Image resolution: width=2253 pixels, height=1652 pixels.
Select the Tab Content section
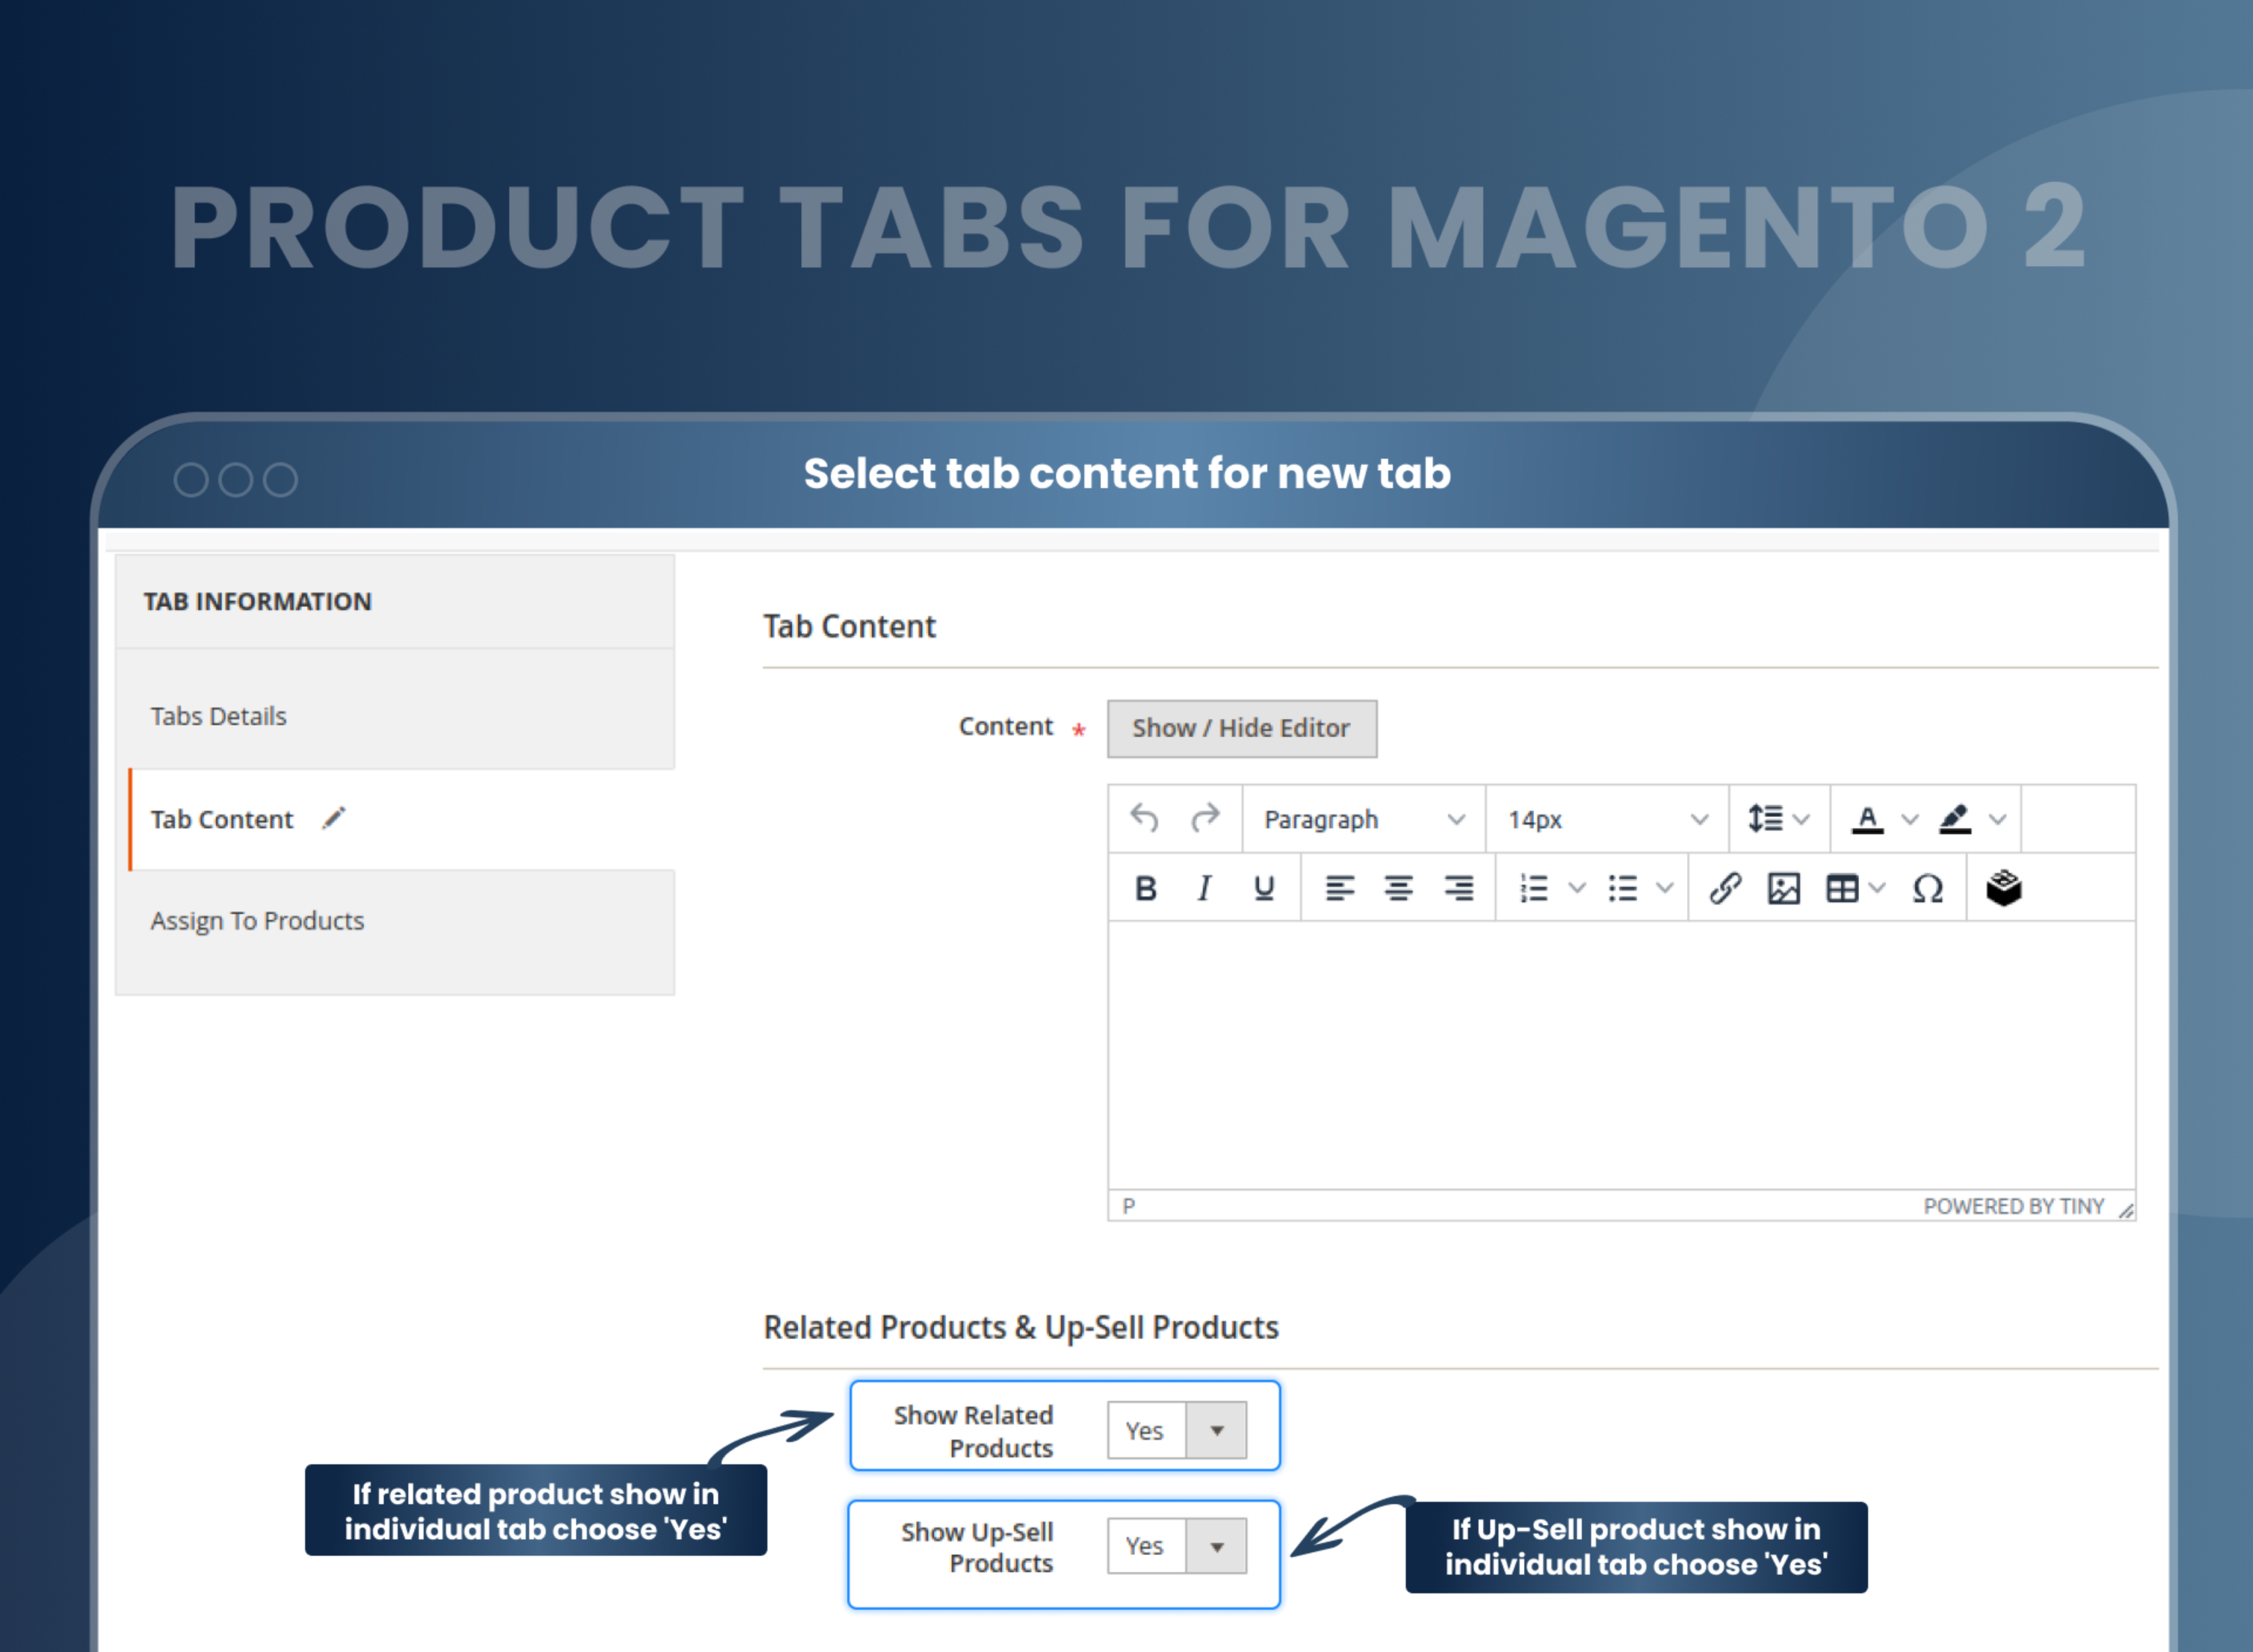click(x=402, y=819)
